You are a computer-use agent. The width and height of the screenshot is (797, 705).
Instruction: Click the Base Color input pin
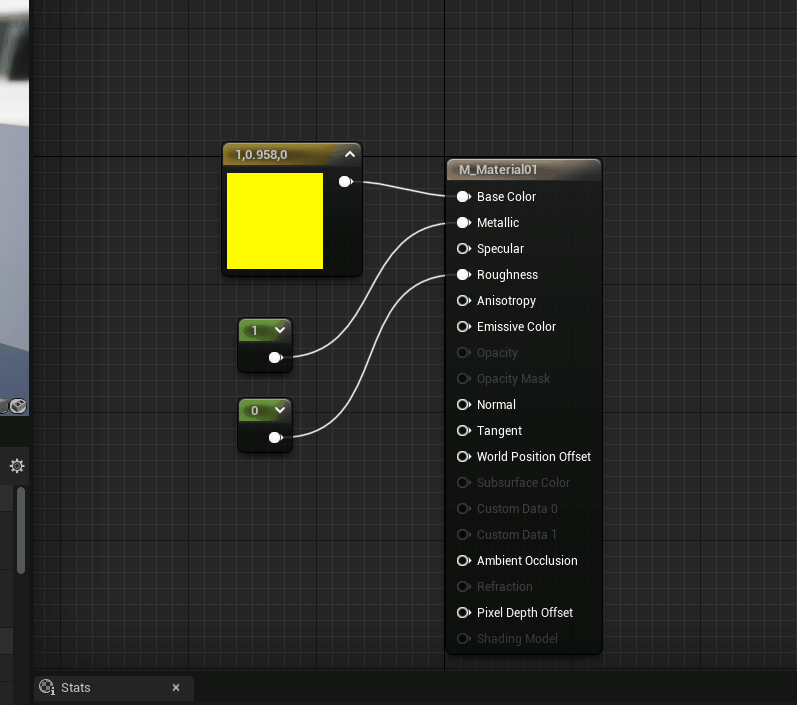[x=464, y=197]
